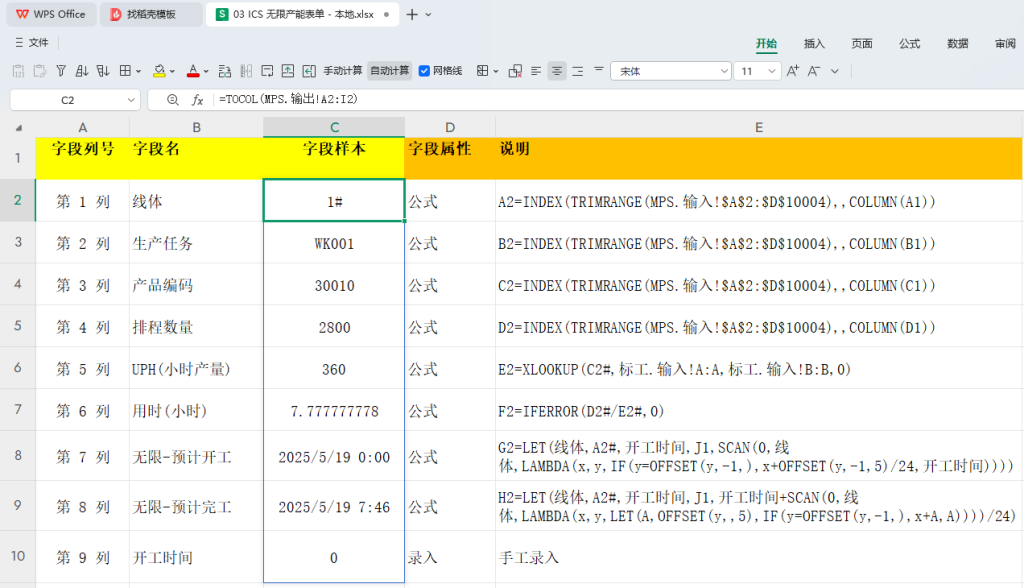1024x588 pixels.
Task: Click the 自动计算 auto calculation button
Action: [390, 71]
